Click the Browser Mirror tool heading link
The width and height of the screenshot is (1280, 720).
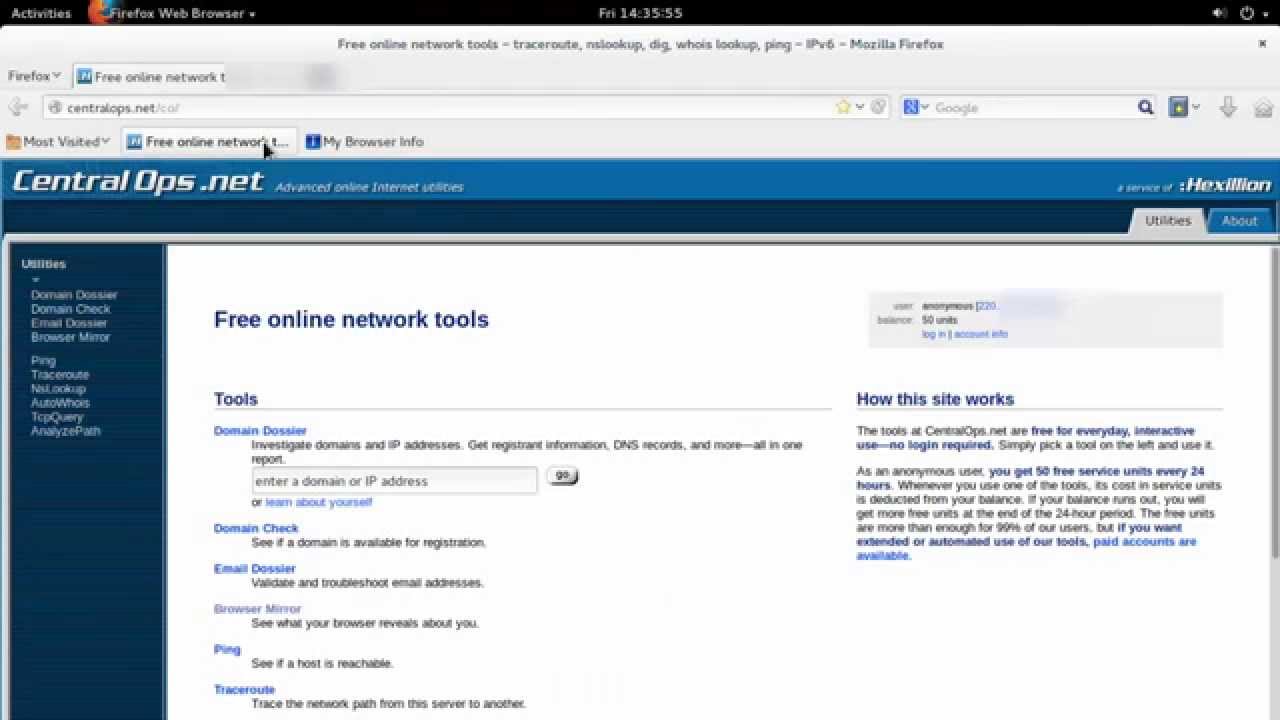(257, 609)
